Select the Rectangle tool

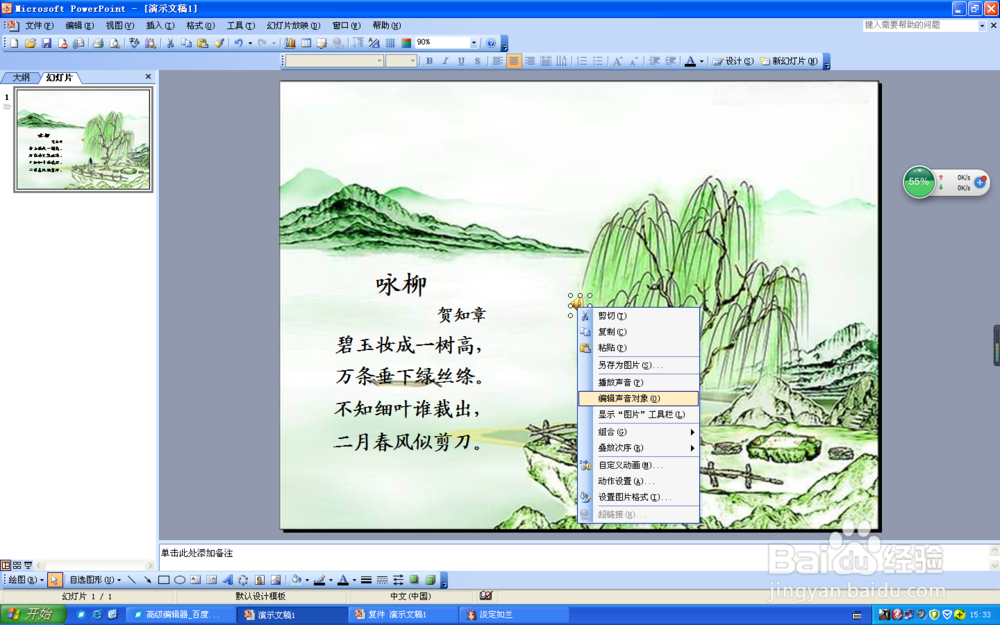(x=166, y=579)
